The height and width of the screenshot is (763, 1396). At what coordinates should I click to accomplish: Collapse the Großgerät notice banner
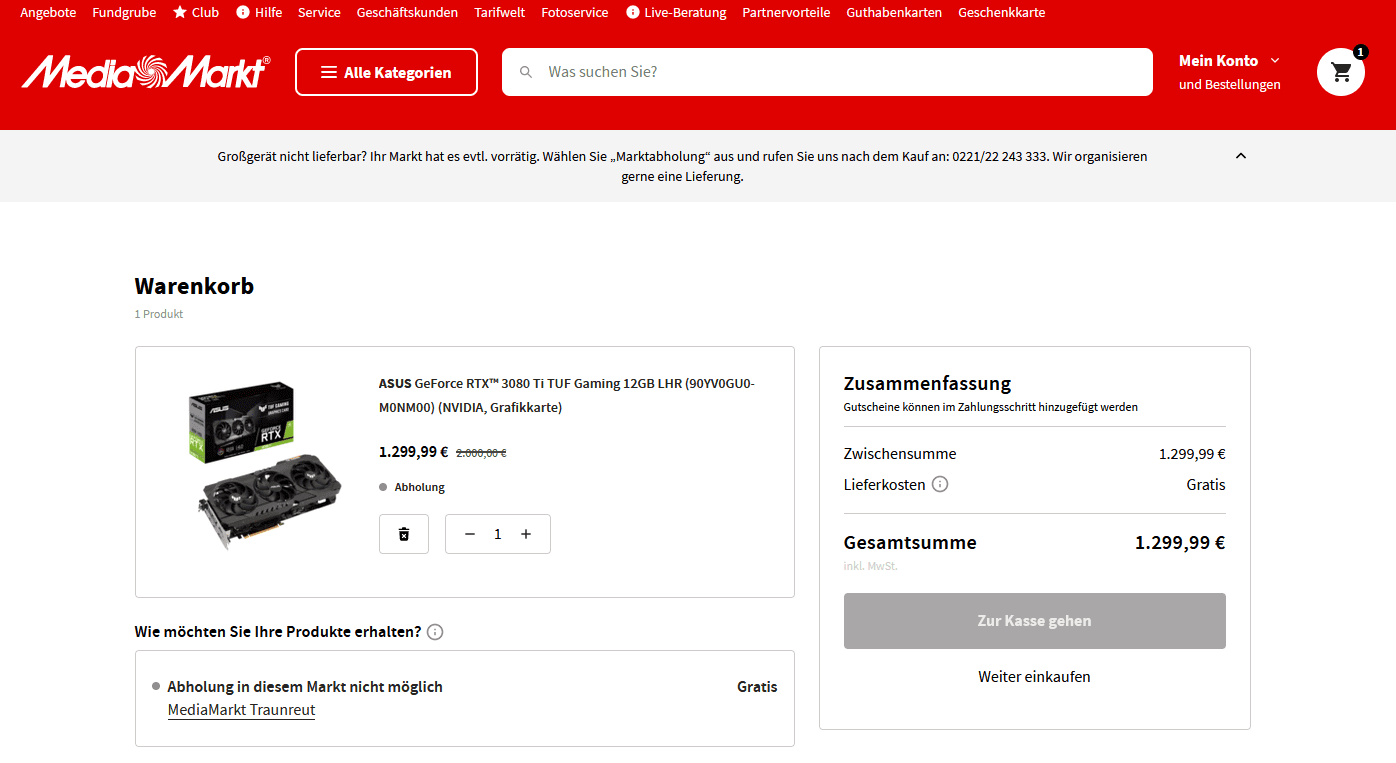pyautogui.click(x=1241, y=156)
